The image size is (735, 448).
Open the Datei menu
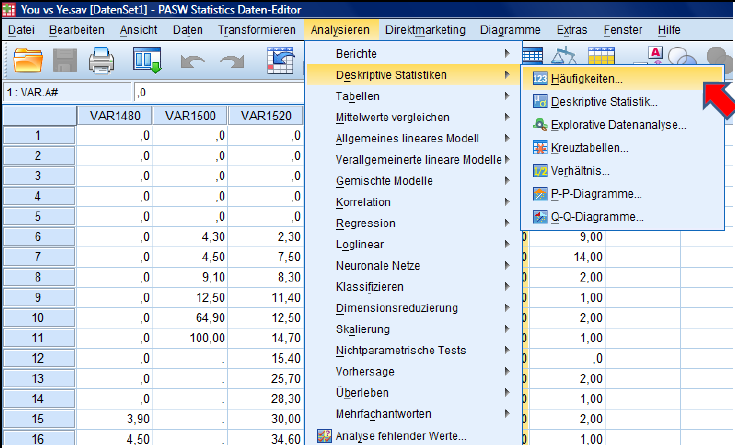21,30
